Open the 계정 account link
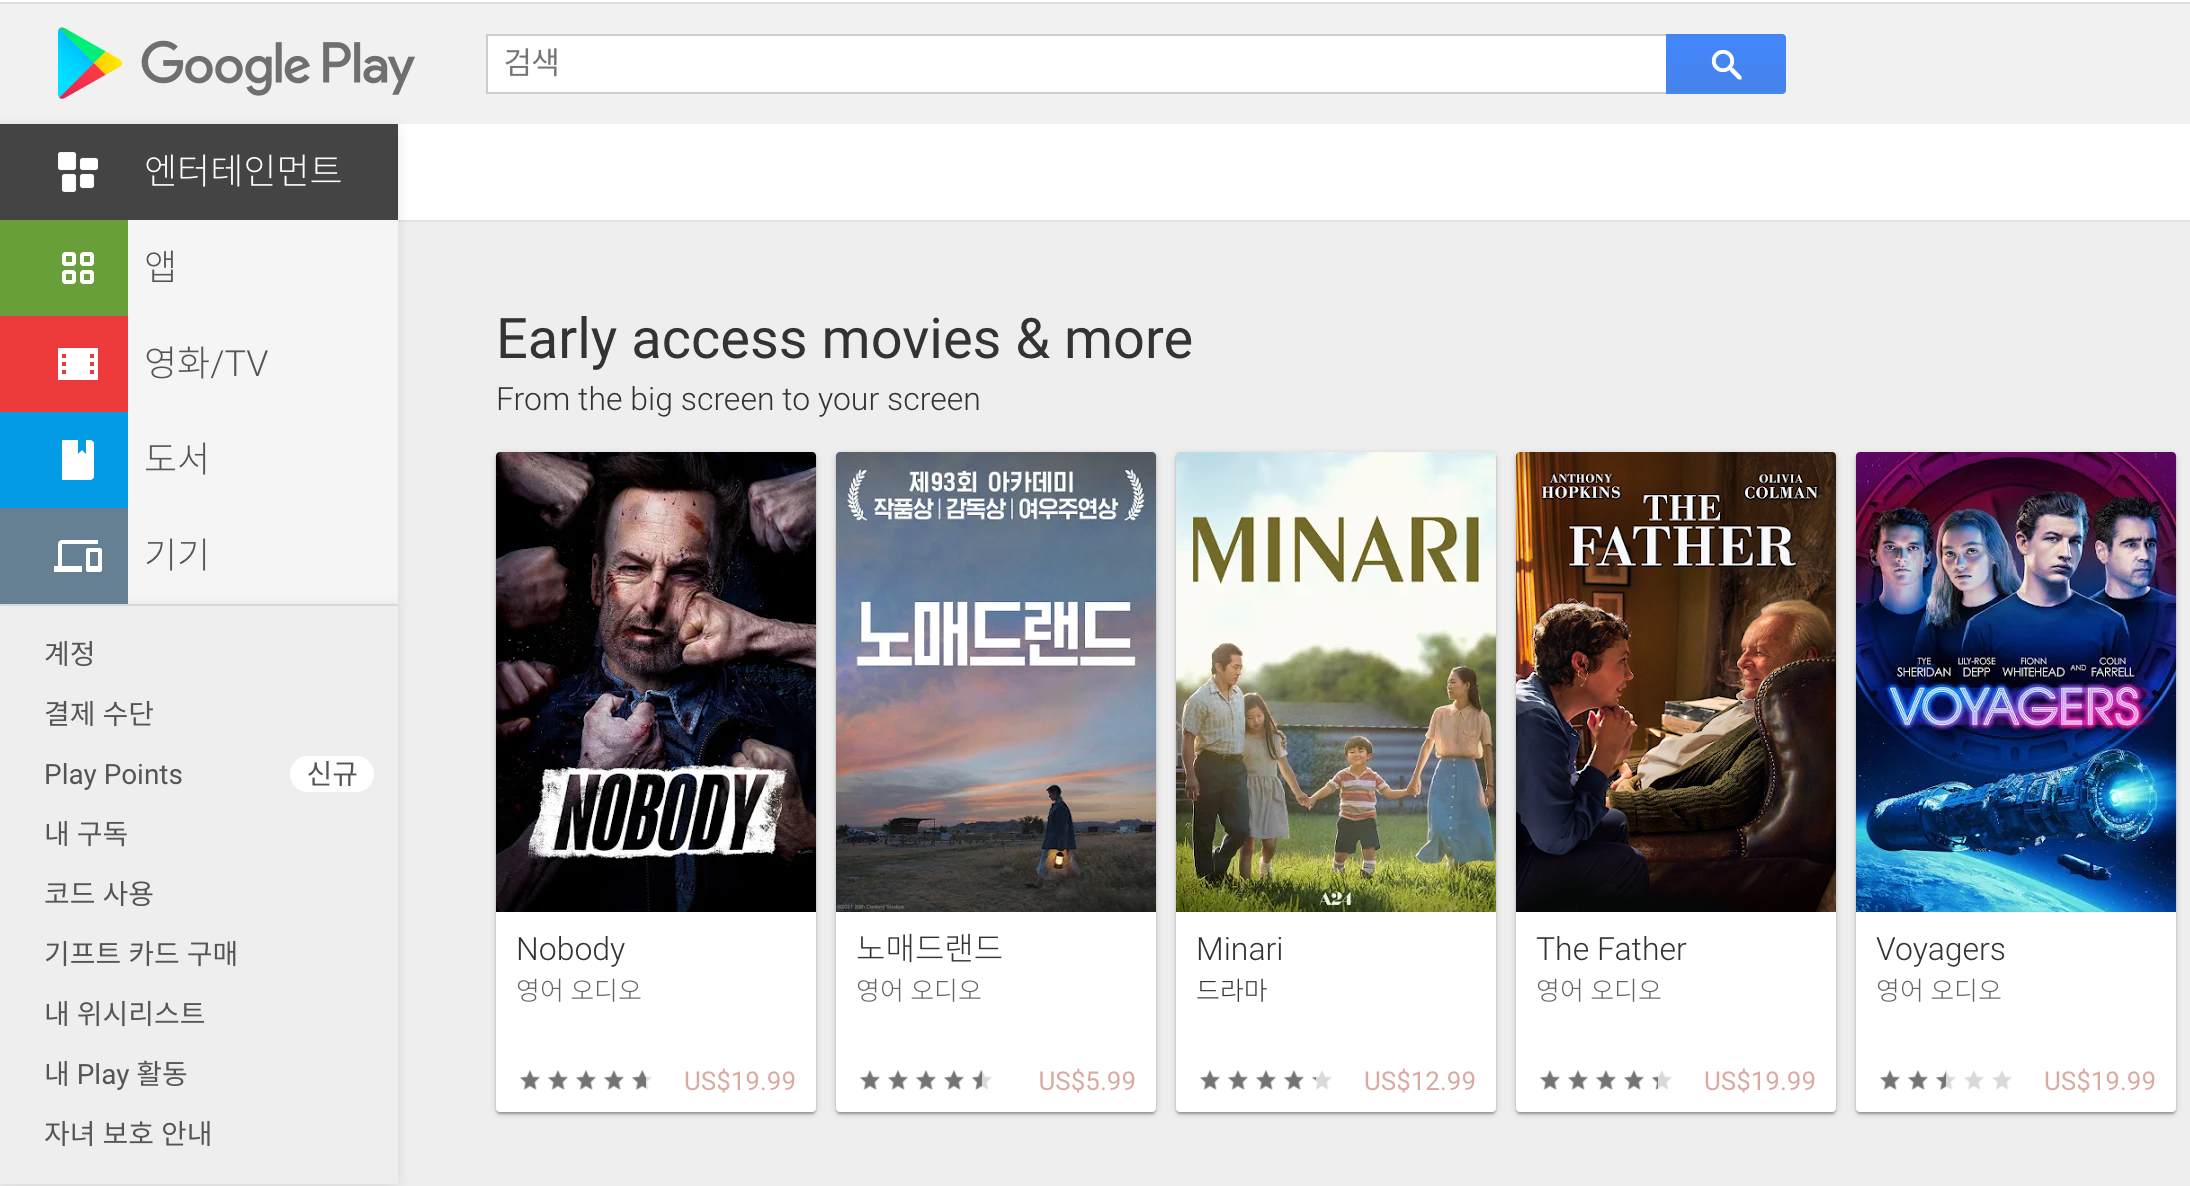Viewport: 2190px width, 1186px height. pos(69,654)
